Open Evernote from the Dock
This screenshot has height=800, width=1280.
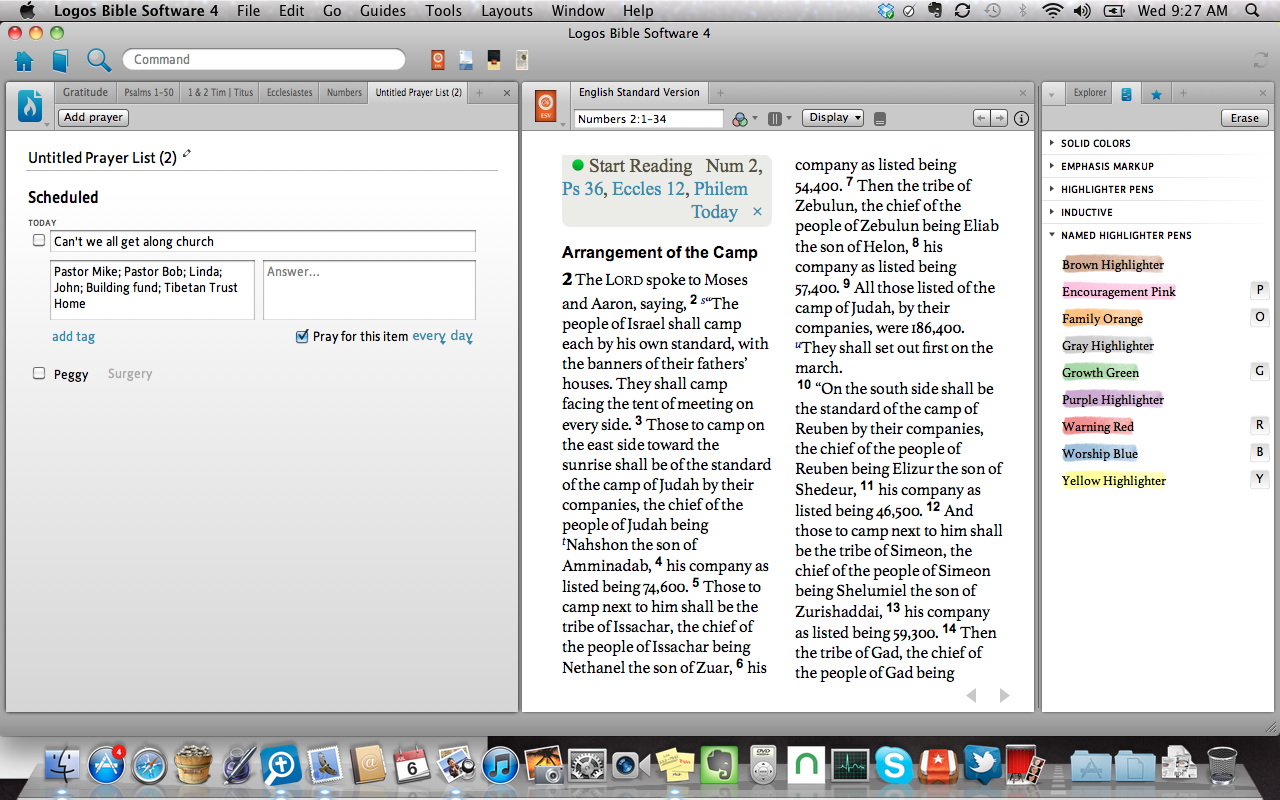pyautogui.click(x=718, y=766)
